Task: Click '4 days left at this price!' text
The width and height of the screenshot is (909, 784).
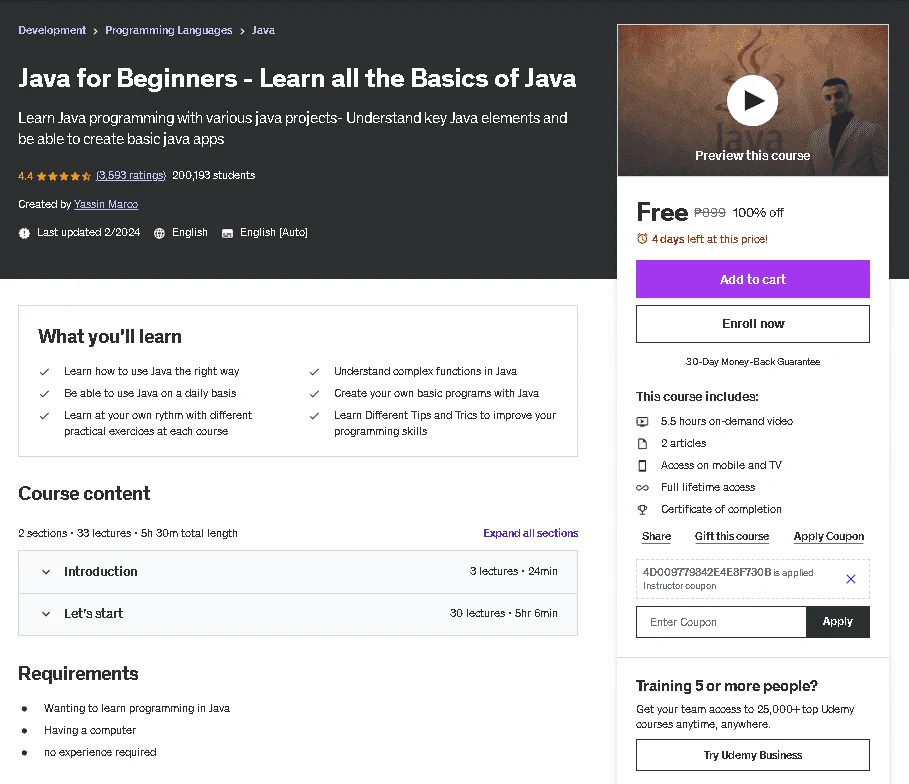Action: pos(710,239)
